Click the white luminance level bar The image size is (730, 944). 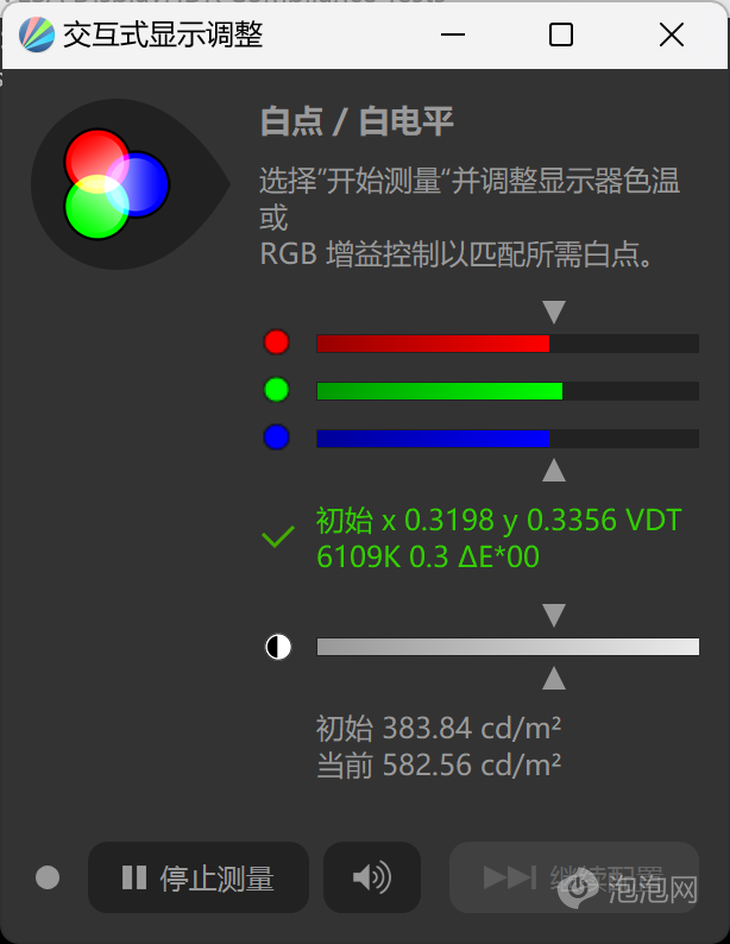507,647
